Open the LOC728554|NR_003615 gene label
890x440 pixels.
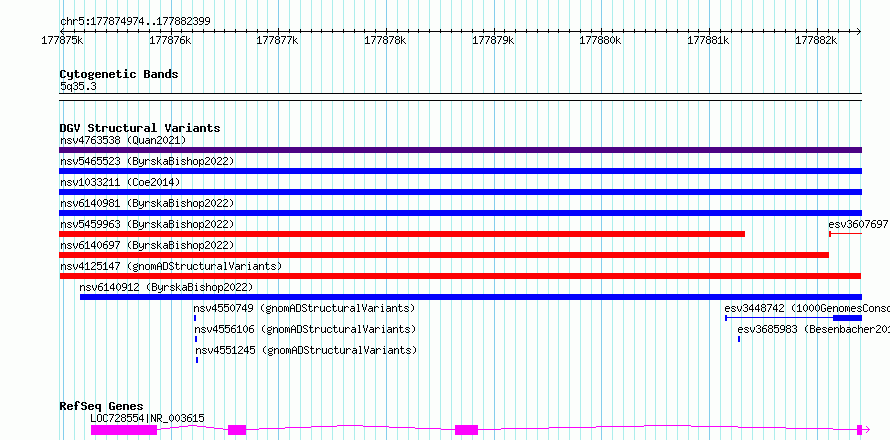tap(148, 418)
